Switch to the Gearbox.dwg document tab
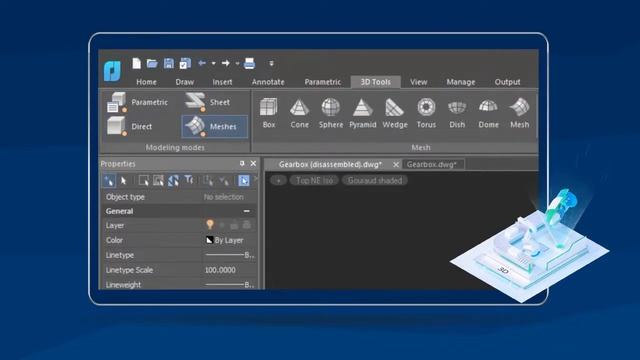Screen dimensions: 640x360 click(x=432, y=164)
